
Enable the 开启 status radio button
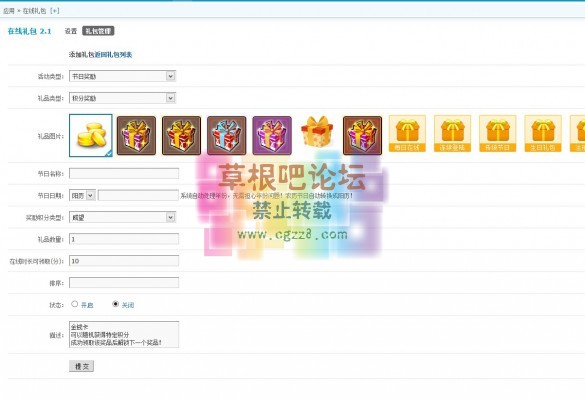click(x=75, y=304)
